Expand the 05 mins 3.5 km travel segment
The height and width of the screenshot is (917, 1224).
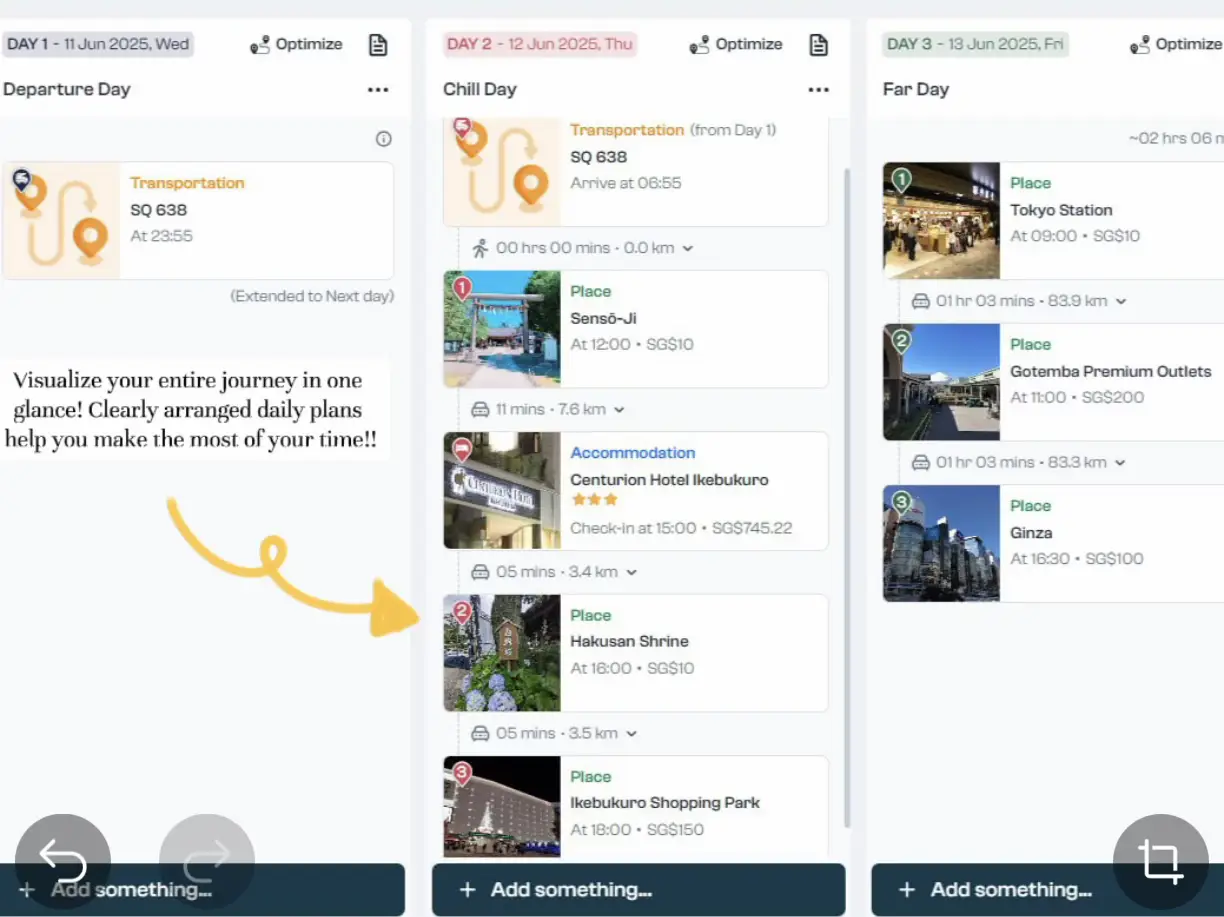(631, 733)
